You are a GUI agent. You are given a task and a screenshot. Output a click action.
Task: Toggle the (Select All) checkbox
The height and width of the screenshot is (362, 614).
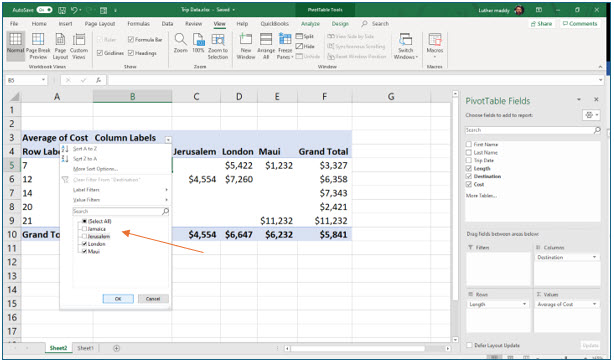pos(84,221)
